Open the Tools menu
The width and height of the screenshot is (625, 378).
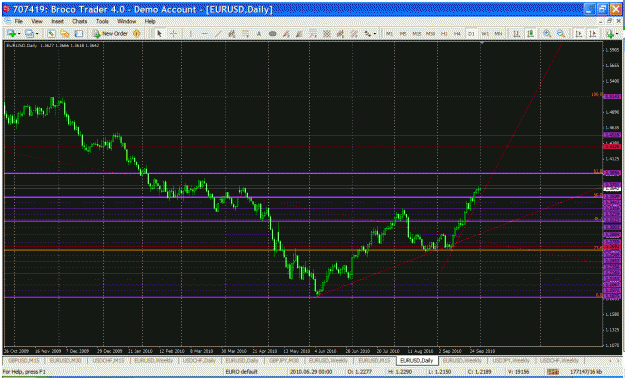[x=102, y=21]
